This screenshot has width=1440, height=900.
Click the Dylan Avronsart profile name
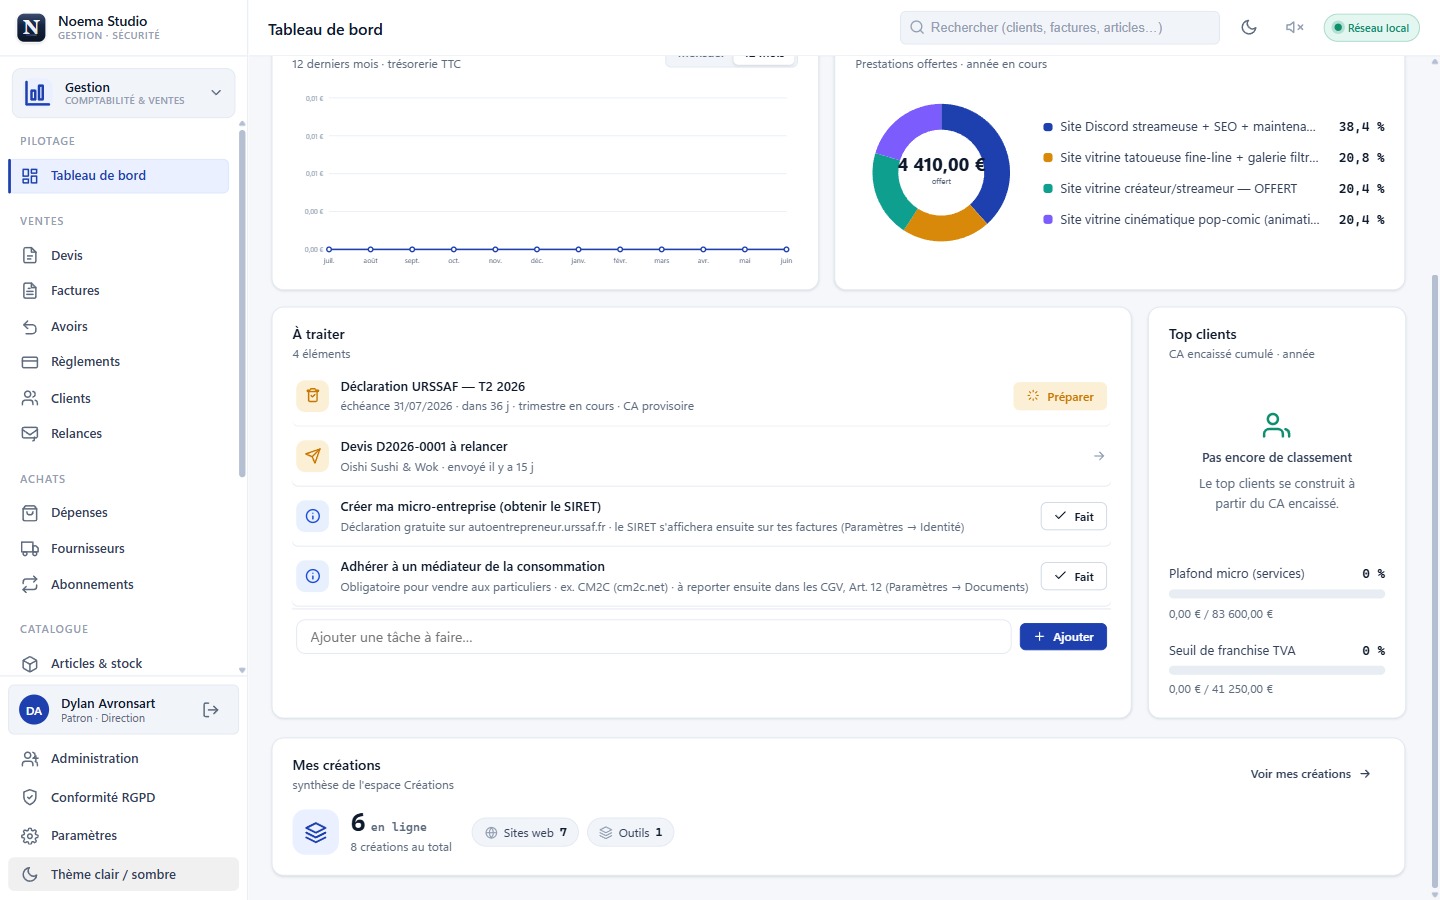(108, 704)
